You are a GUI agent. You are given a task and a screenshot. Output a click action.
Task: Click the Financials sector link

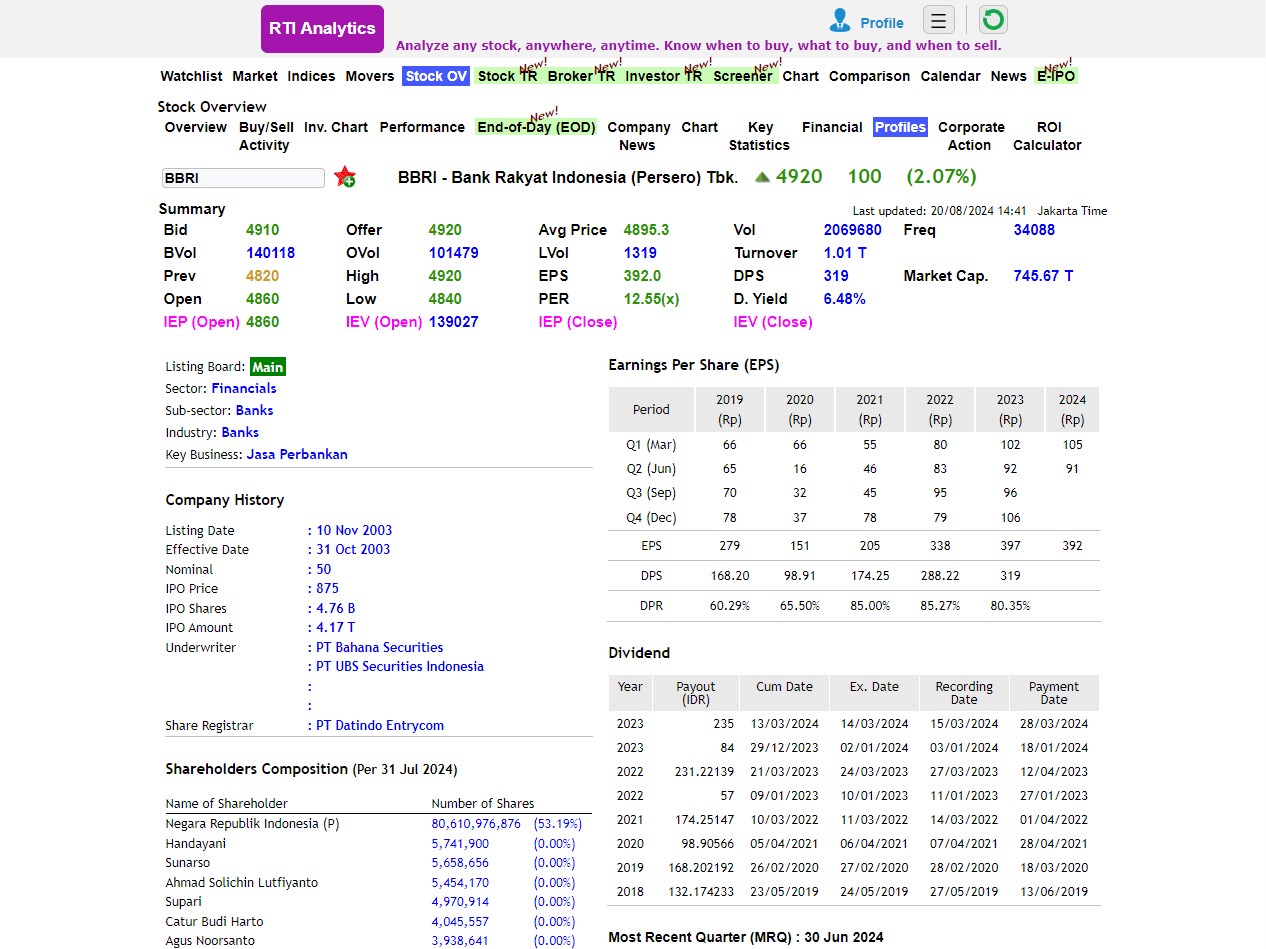[x=244, y=388]
